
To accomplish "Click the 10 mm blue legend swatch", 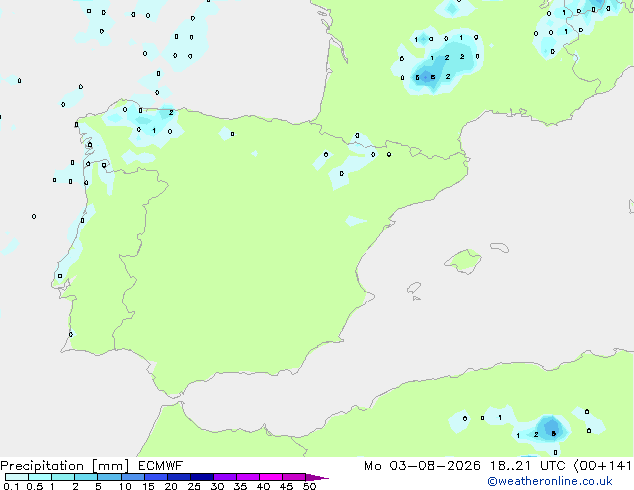I will tap(133, 477).
